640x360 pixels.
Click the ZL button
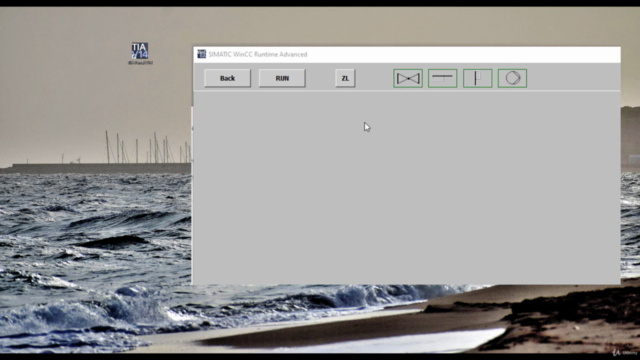click(x=345, y=78)
